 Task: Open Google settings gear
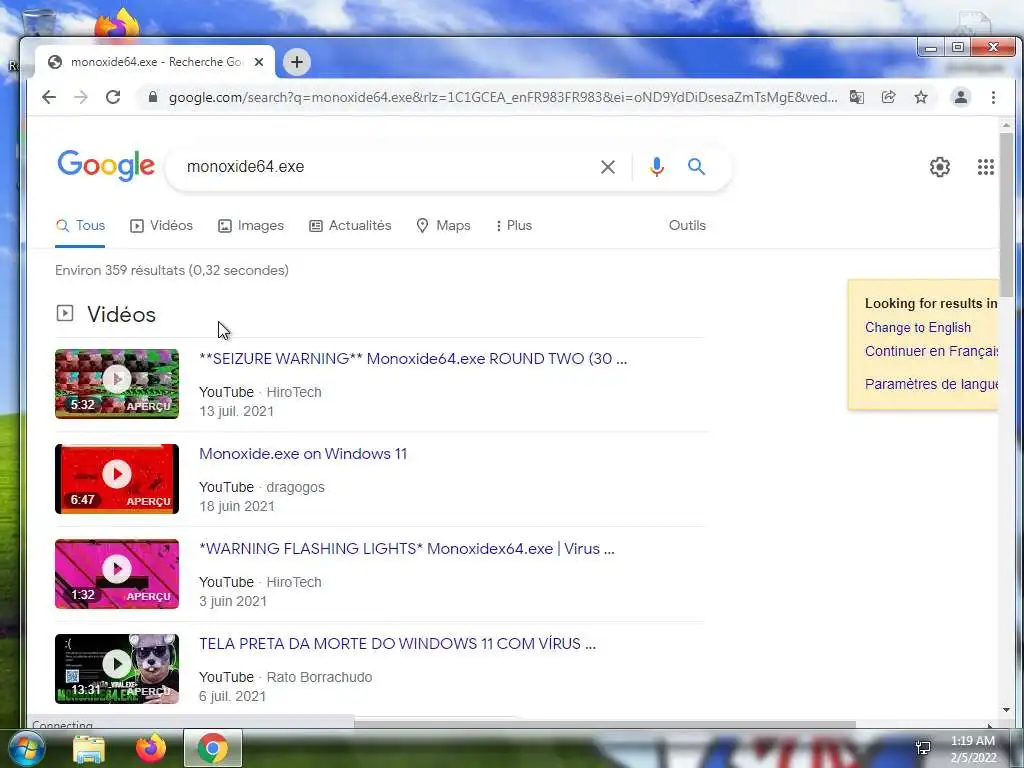tap(940, 167)
